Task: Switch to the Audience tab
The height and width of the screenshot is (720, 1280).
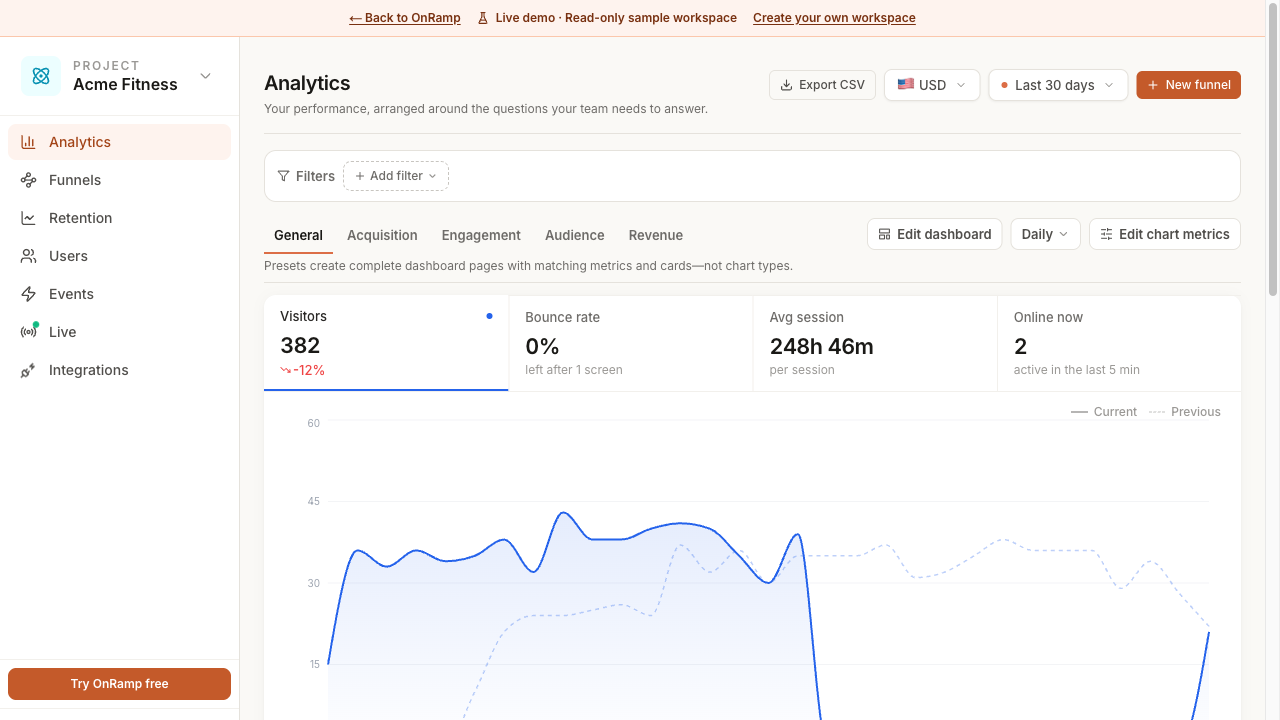Action: point(575,235)
